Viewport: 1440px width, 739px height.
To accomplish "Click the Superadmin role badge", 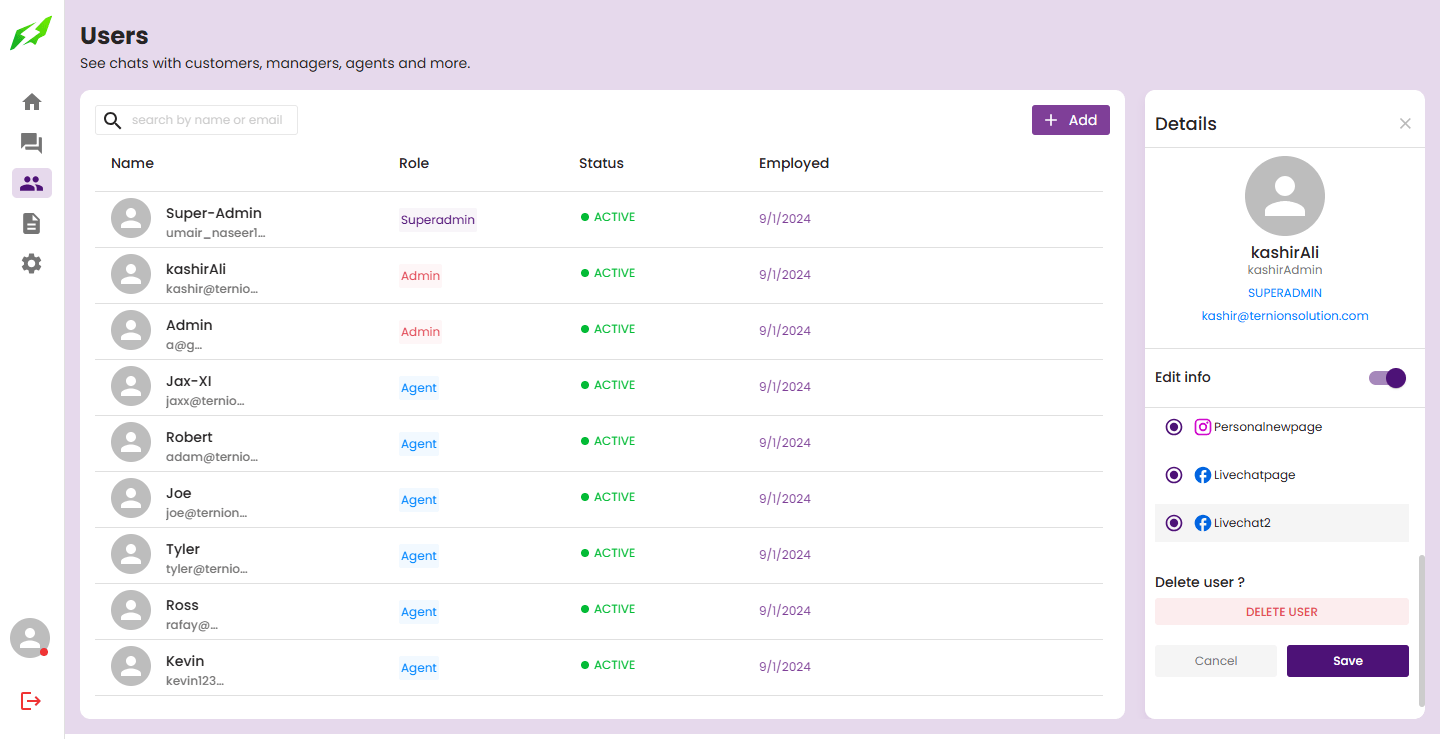I will click(x=438, y=220).
